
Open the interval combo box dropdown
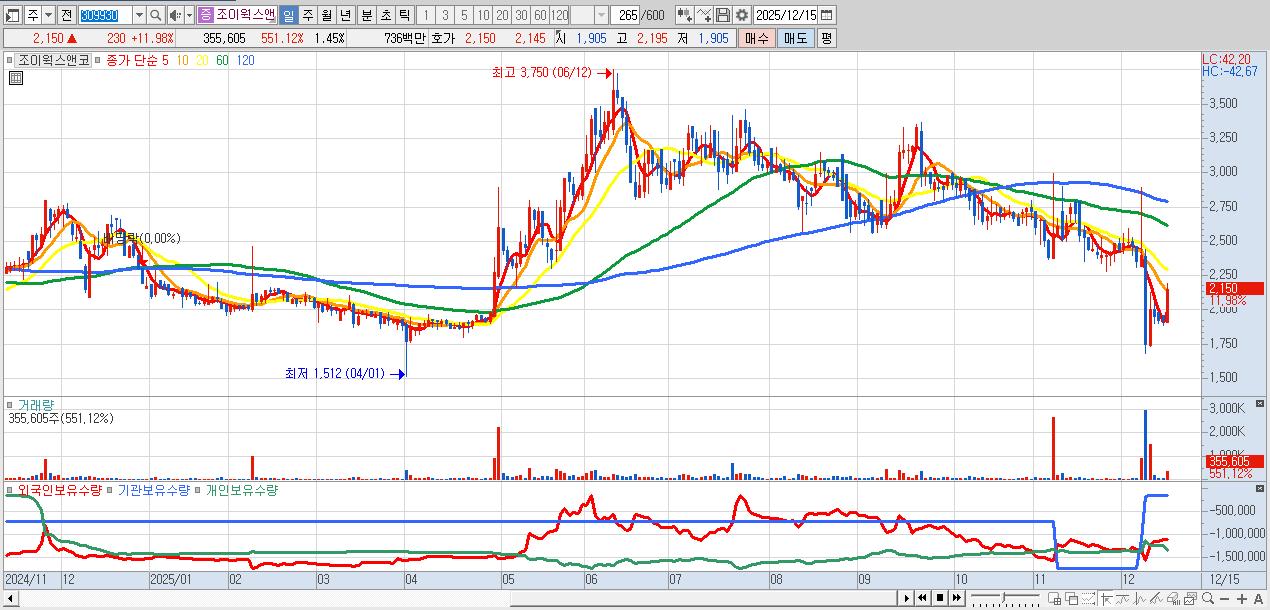[600, 15]
